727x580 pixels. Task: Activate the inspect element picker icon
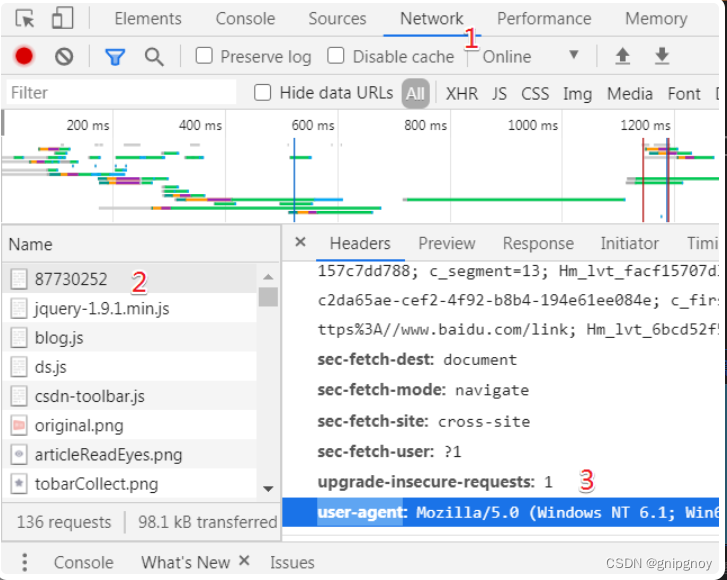coord(25,19)
